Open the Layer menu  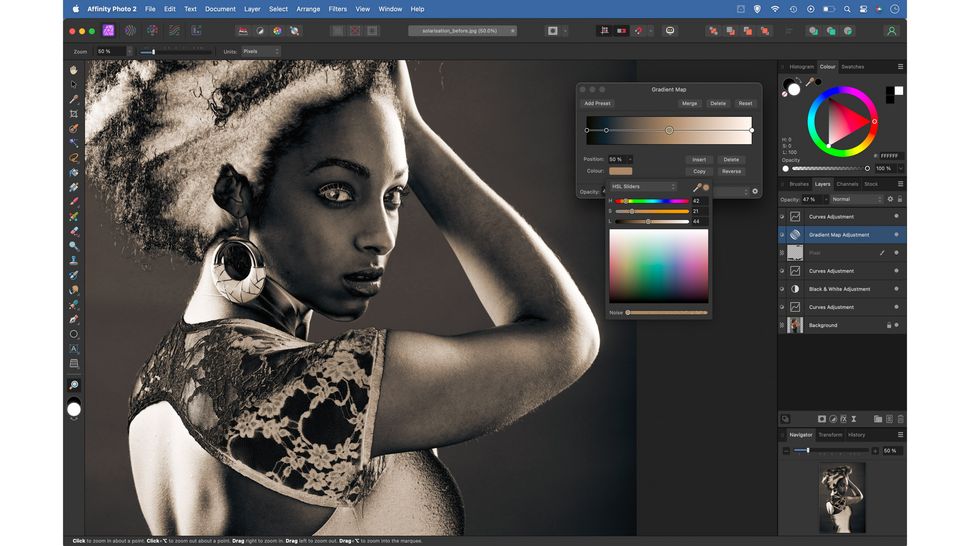click(x=252, y=9)
